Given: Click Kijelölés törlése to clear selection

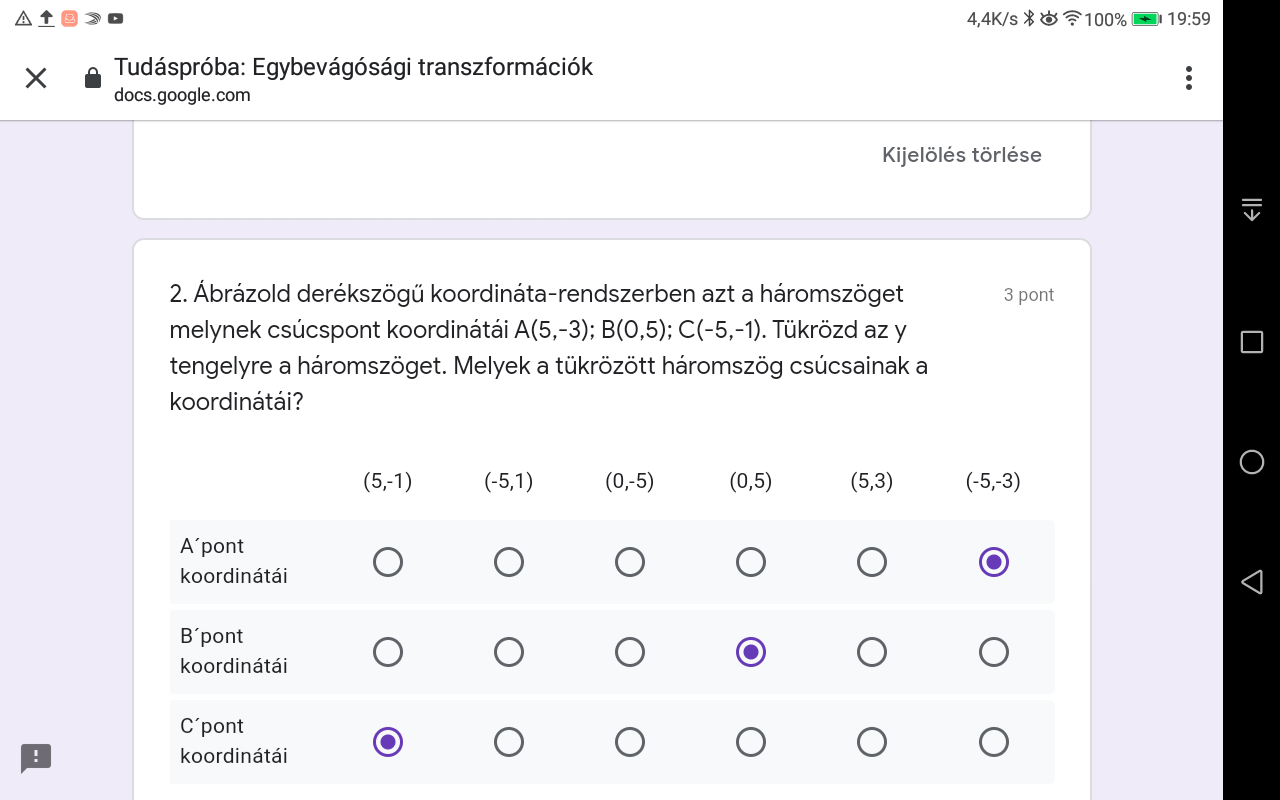Looking at the screenshot, I should [x=961, y=155].
